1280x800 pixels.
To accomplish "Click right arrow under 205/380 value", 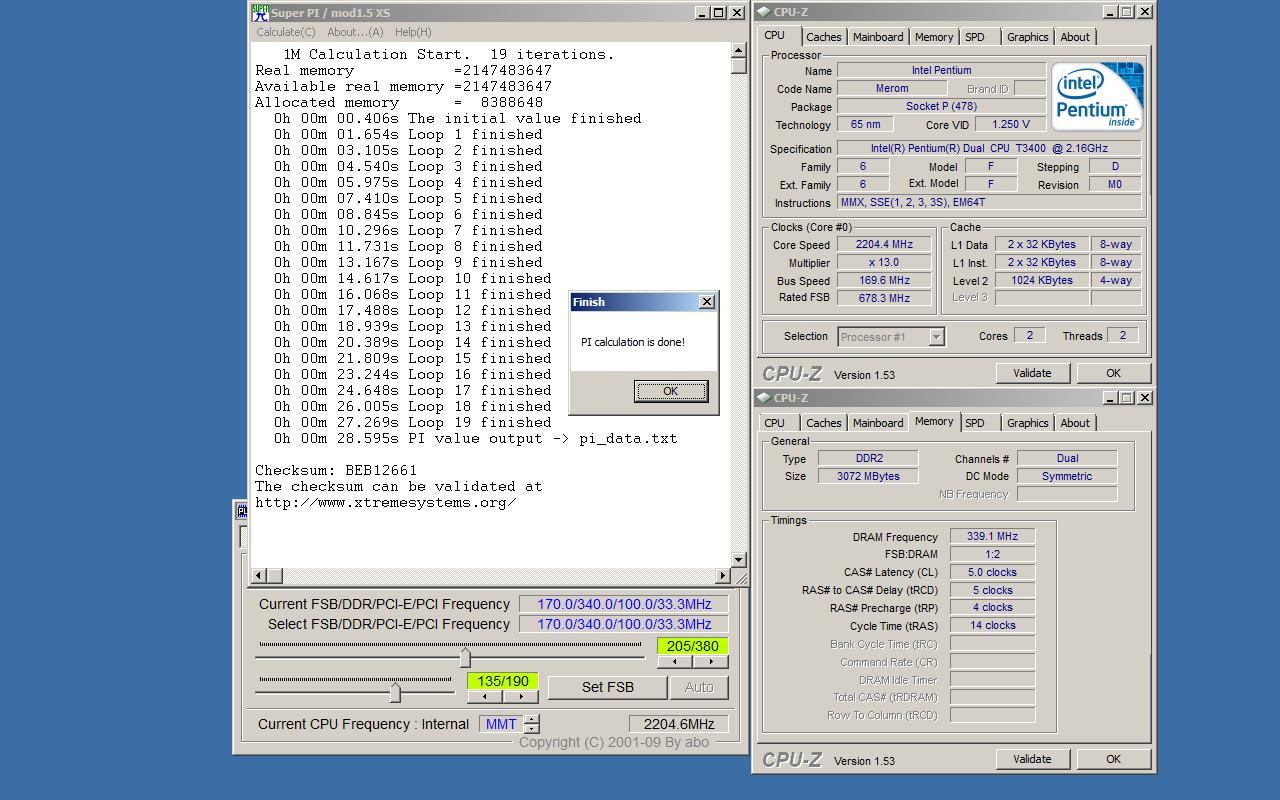I will [711, 662].
